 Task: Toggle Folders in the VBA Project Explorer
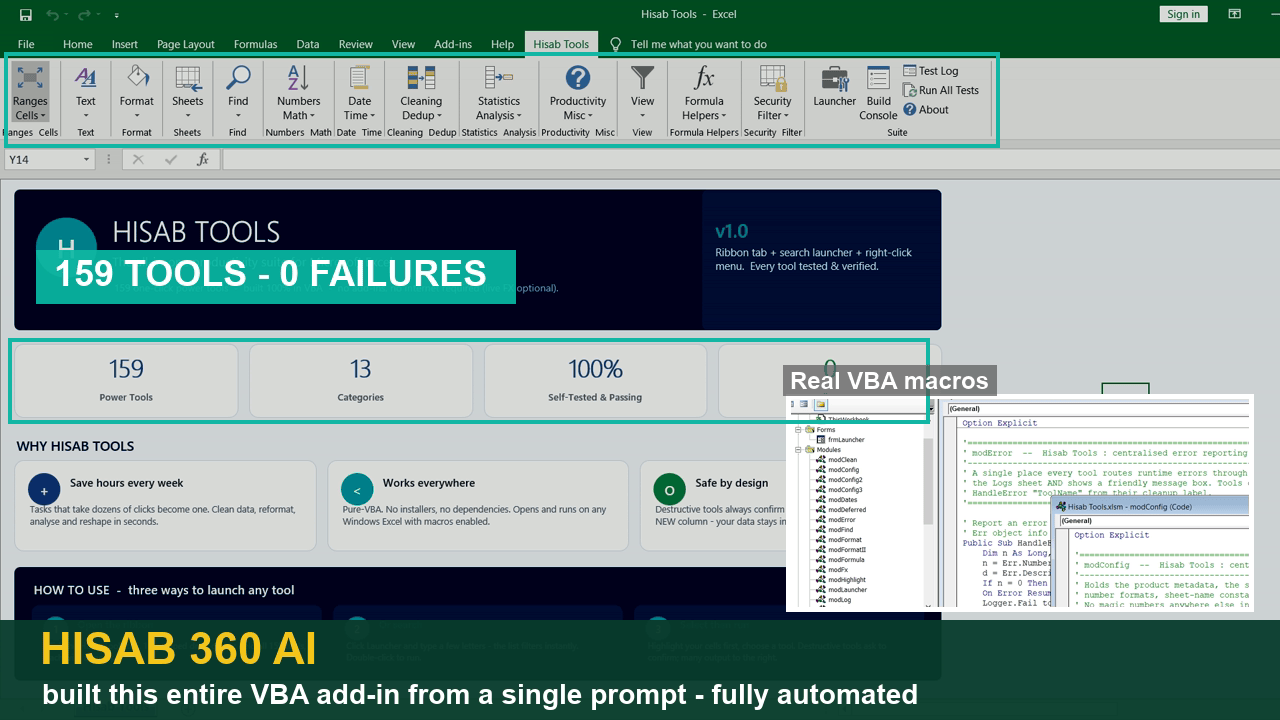(x=821, y=405)
